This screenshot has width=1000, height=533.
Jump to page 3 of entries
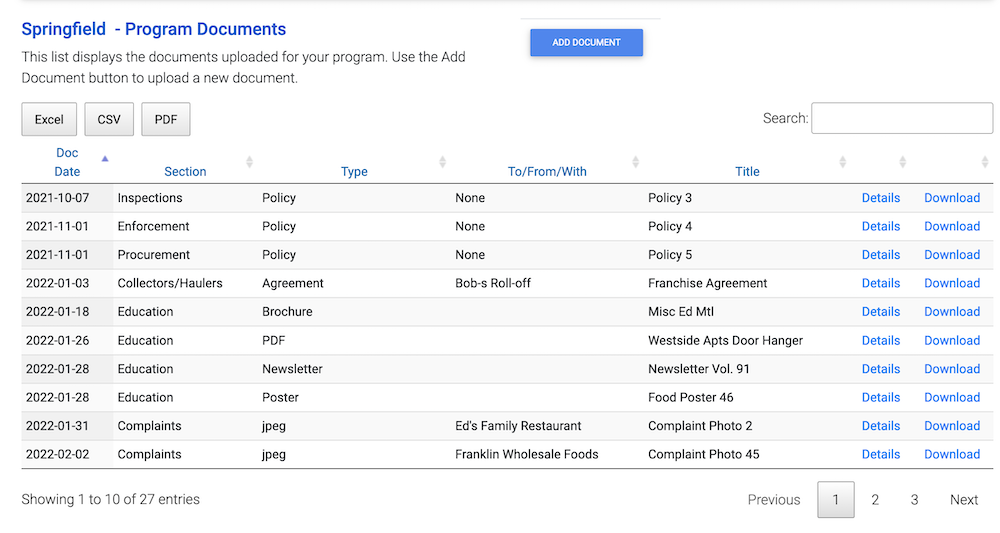(914, 500)
